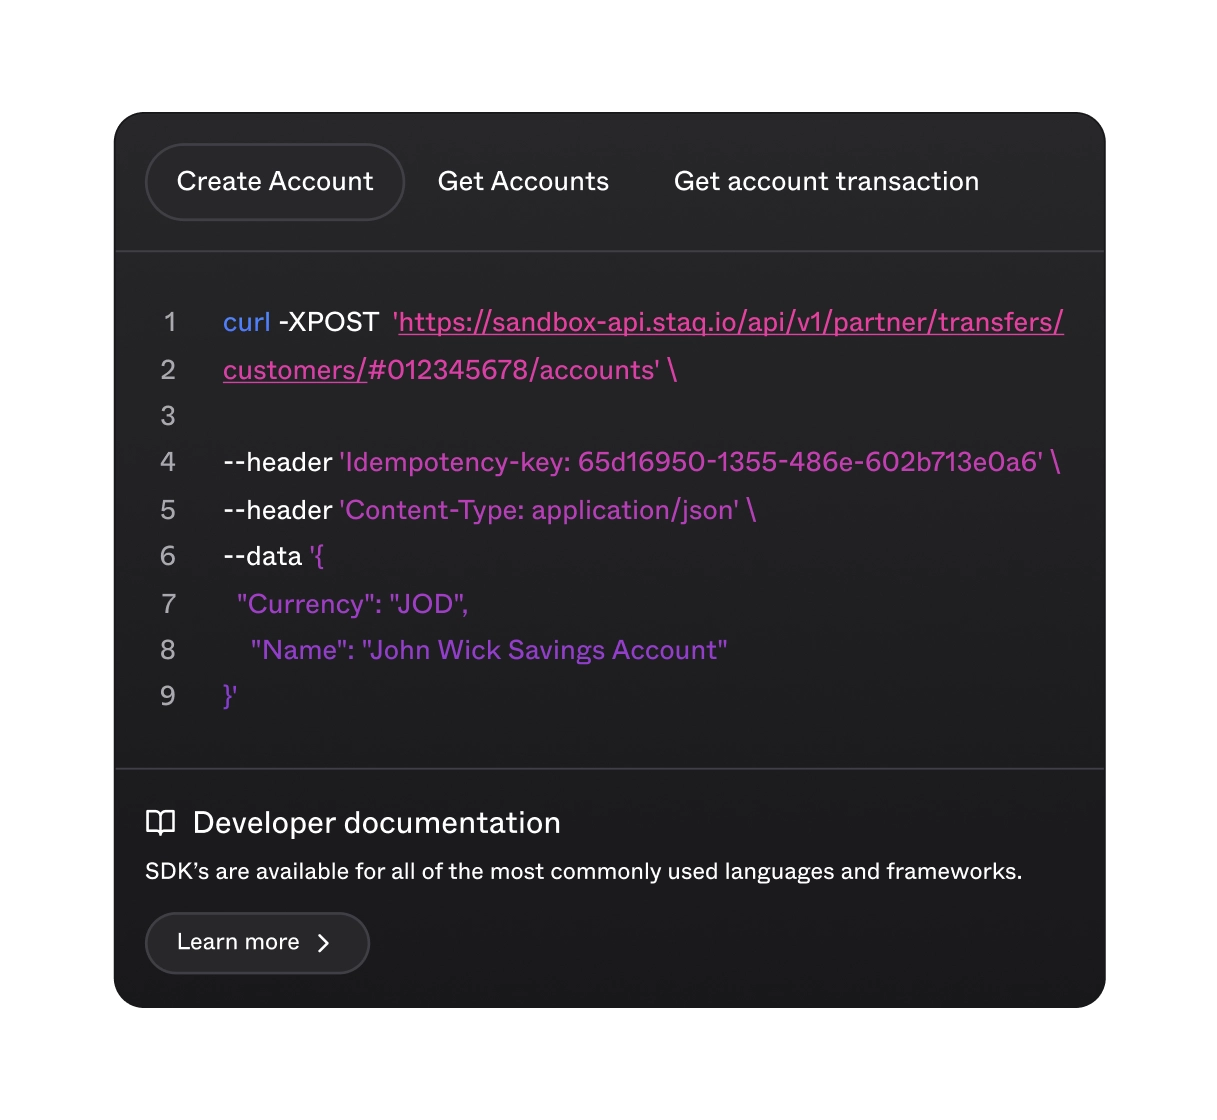The width and height of the screenshot is (1217, 1120).
Task: Click the chevron arrow inside Learn more button
Action: click(324, 942)
